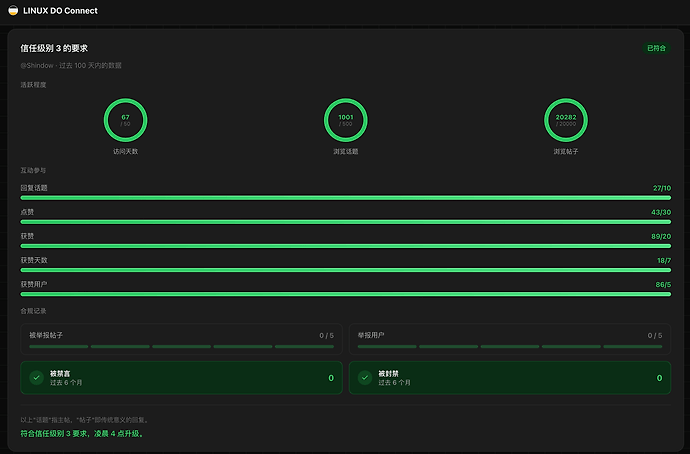Click the 浏览帖子 label
Viewport: 690px width, 454px height.
[565, 151]
